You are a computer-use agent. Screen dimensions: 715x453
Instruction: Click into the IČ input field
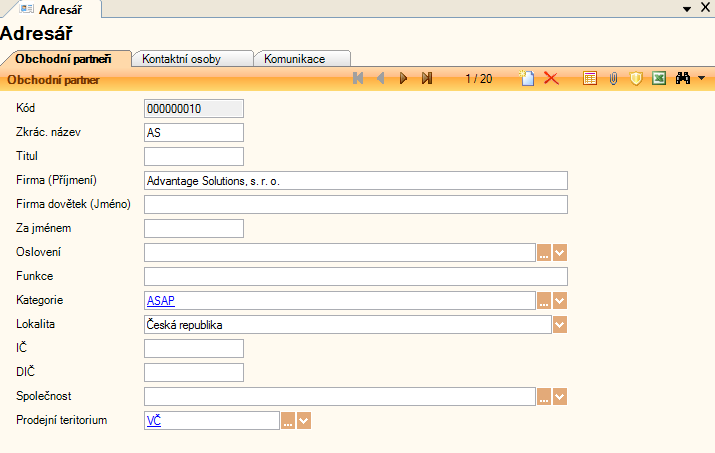194,349
